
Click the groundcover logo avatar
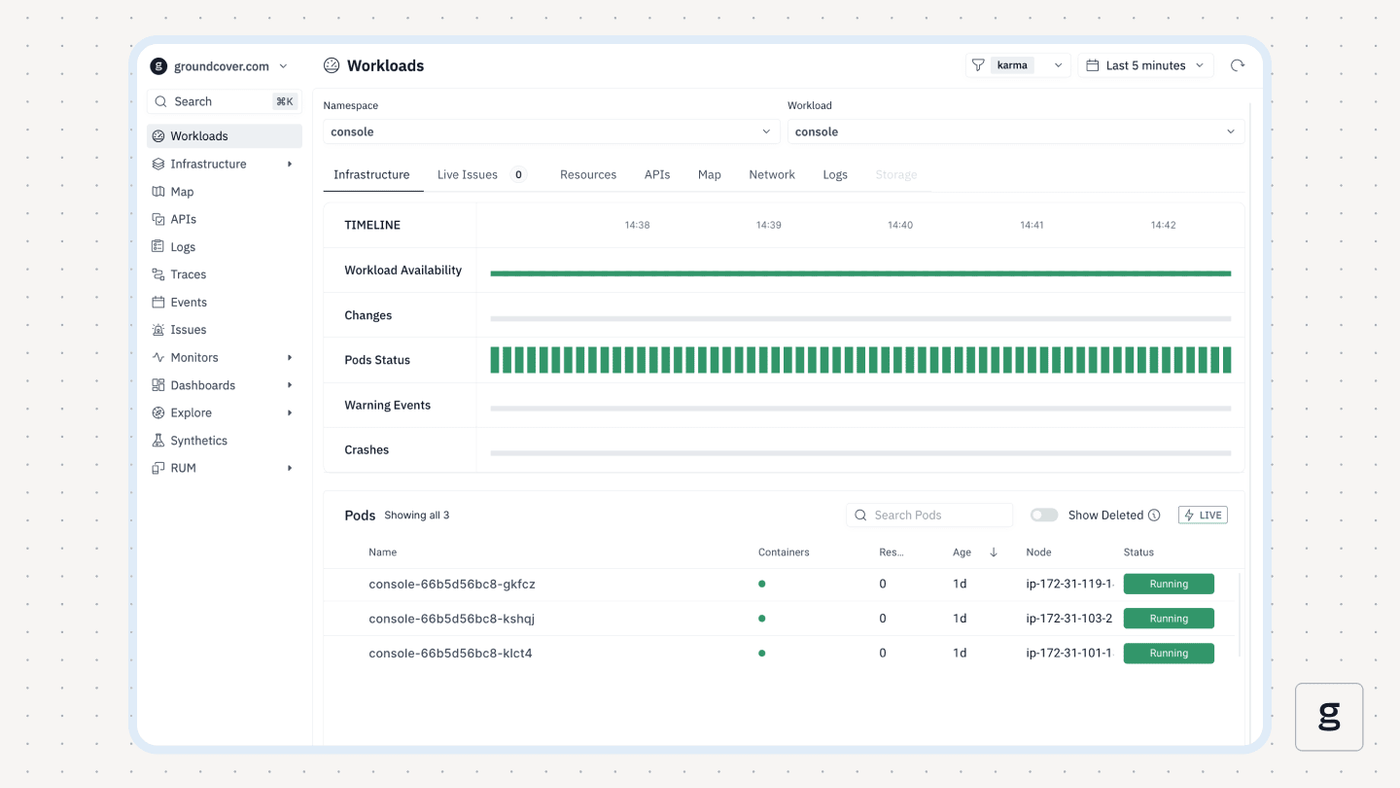158,66
